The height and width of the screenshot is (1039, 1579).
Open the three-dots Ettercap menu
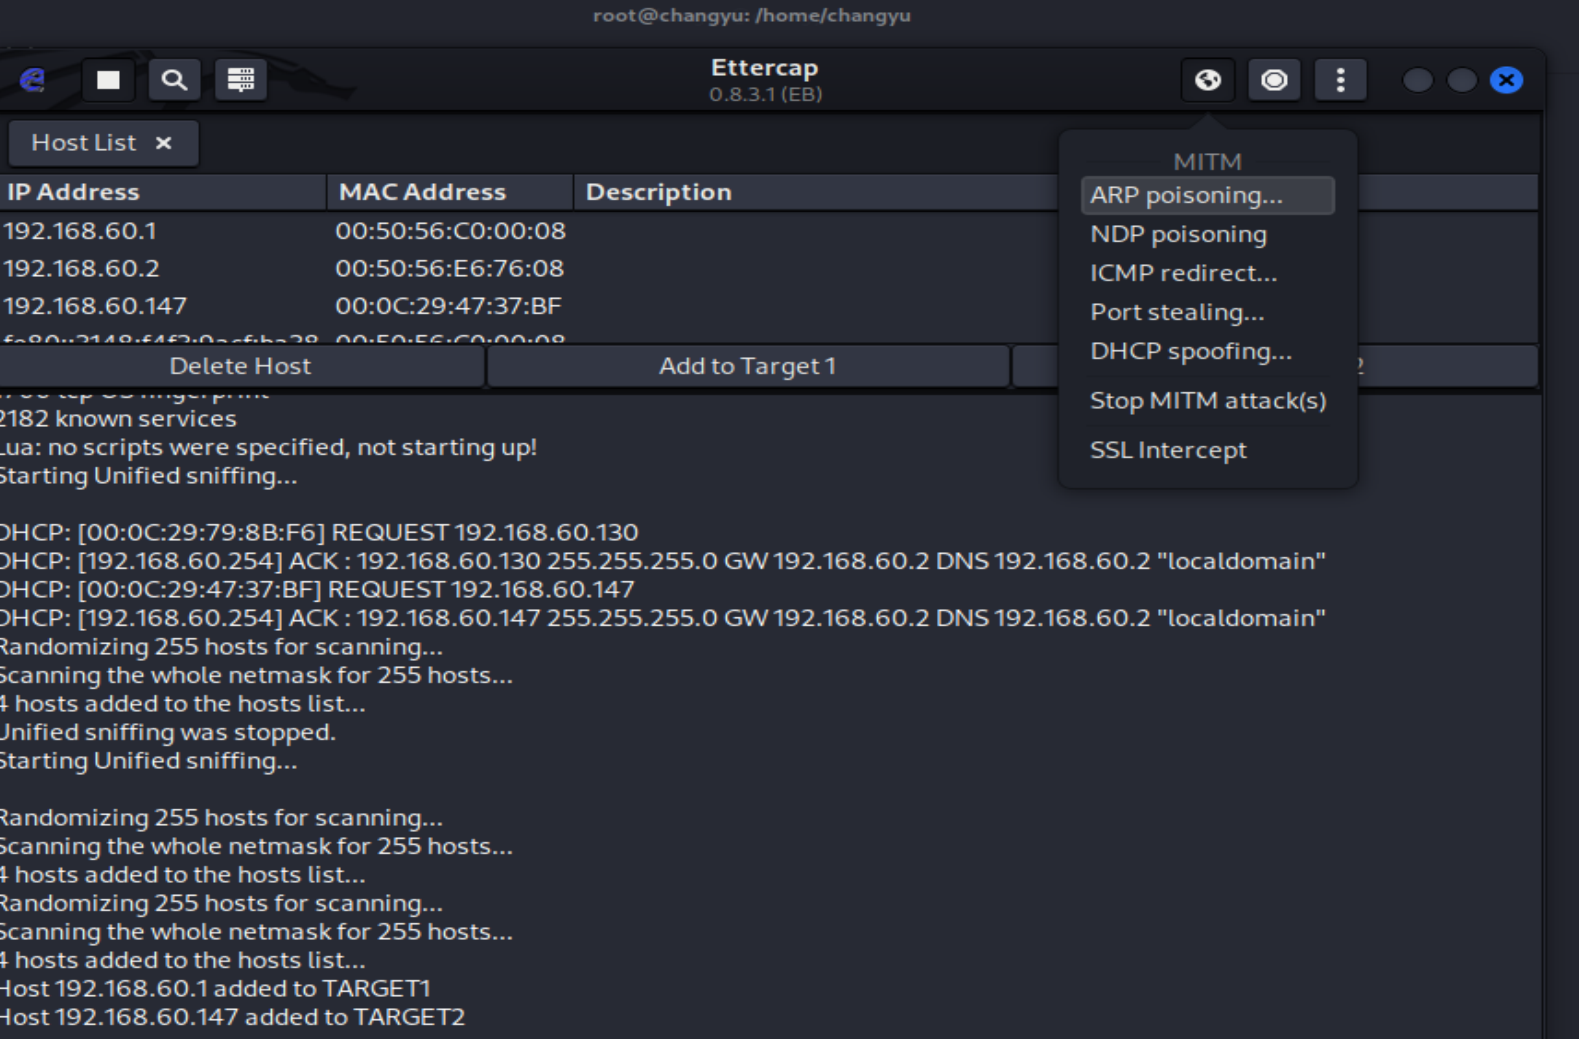[1340, 80]
